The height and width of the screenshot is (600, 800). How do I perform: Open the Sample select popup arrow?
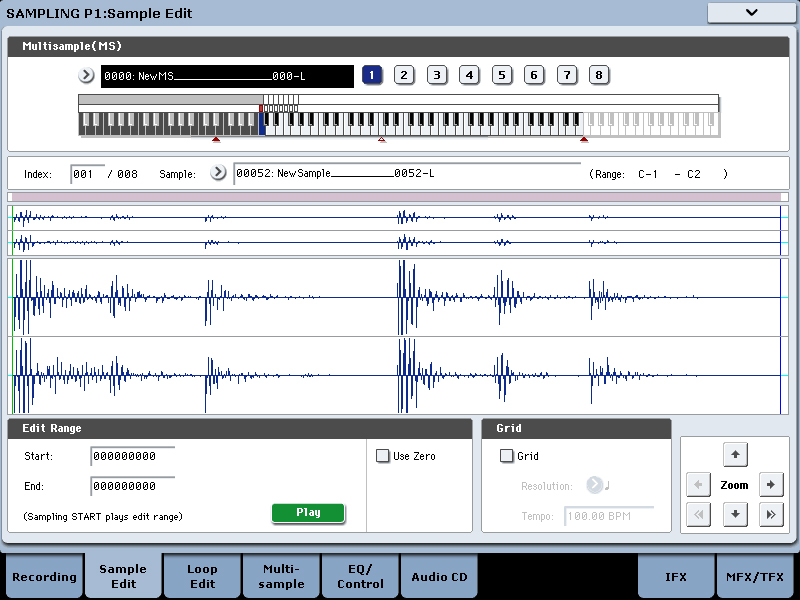tap(218, 172)
